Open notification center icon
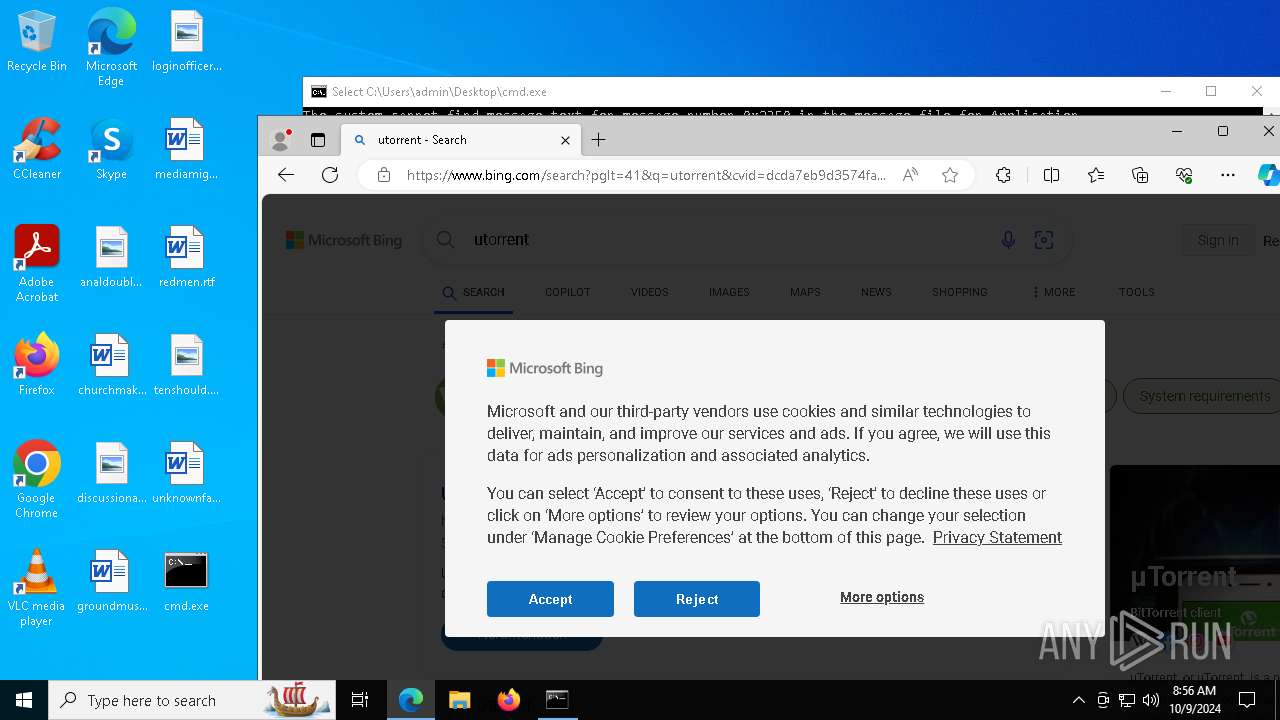Image resolution: width=1280 pixels, height=720 pixels. click(x=1247, y=700)
